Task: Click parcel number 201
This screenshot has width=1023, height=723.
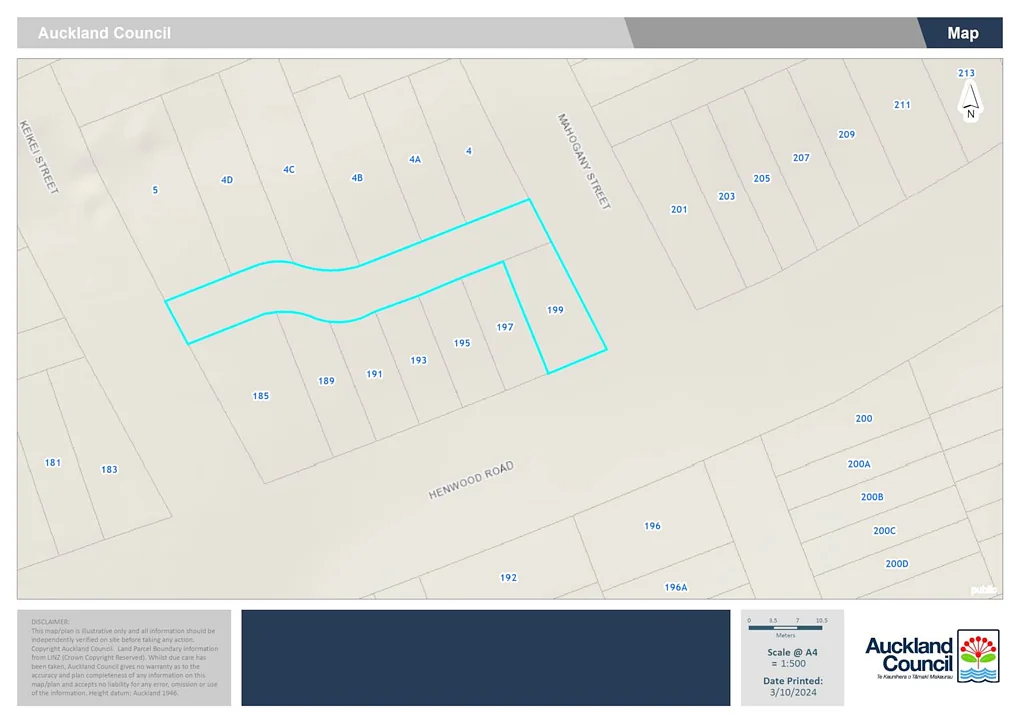Action: [679, 209]
